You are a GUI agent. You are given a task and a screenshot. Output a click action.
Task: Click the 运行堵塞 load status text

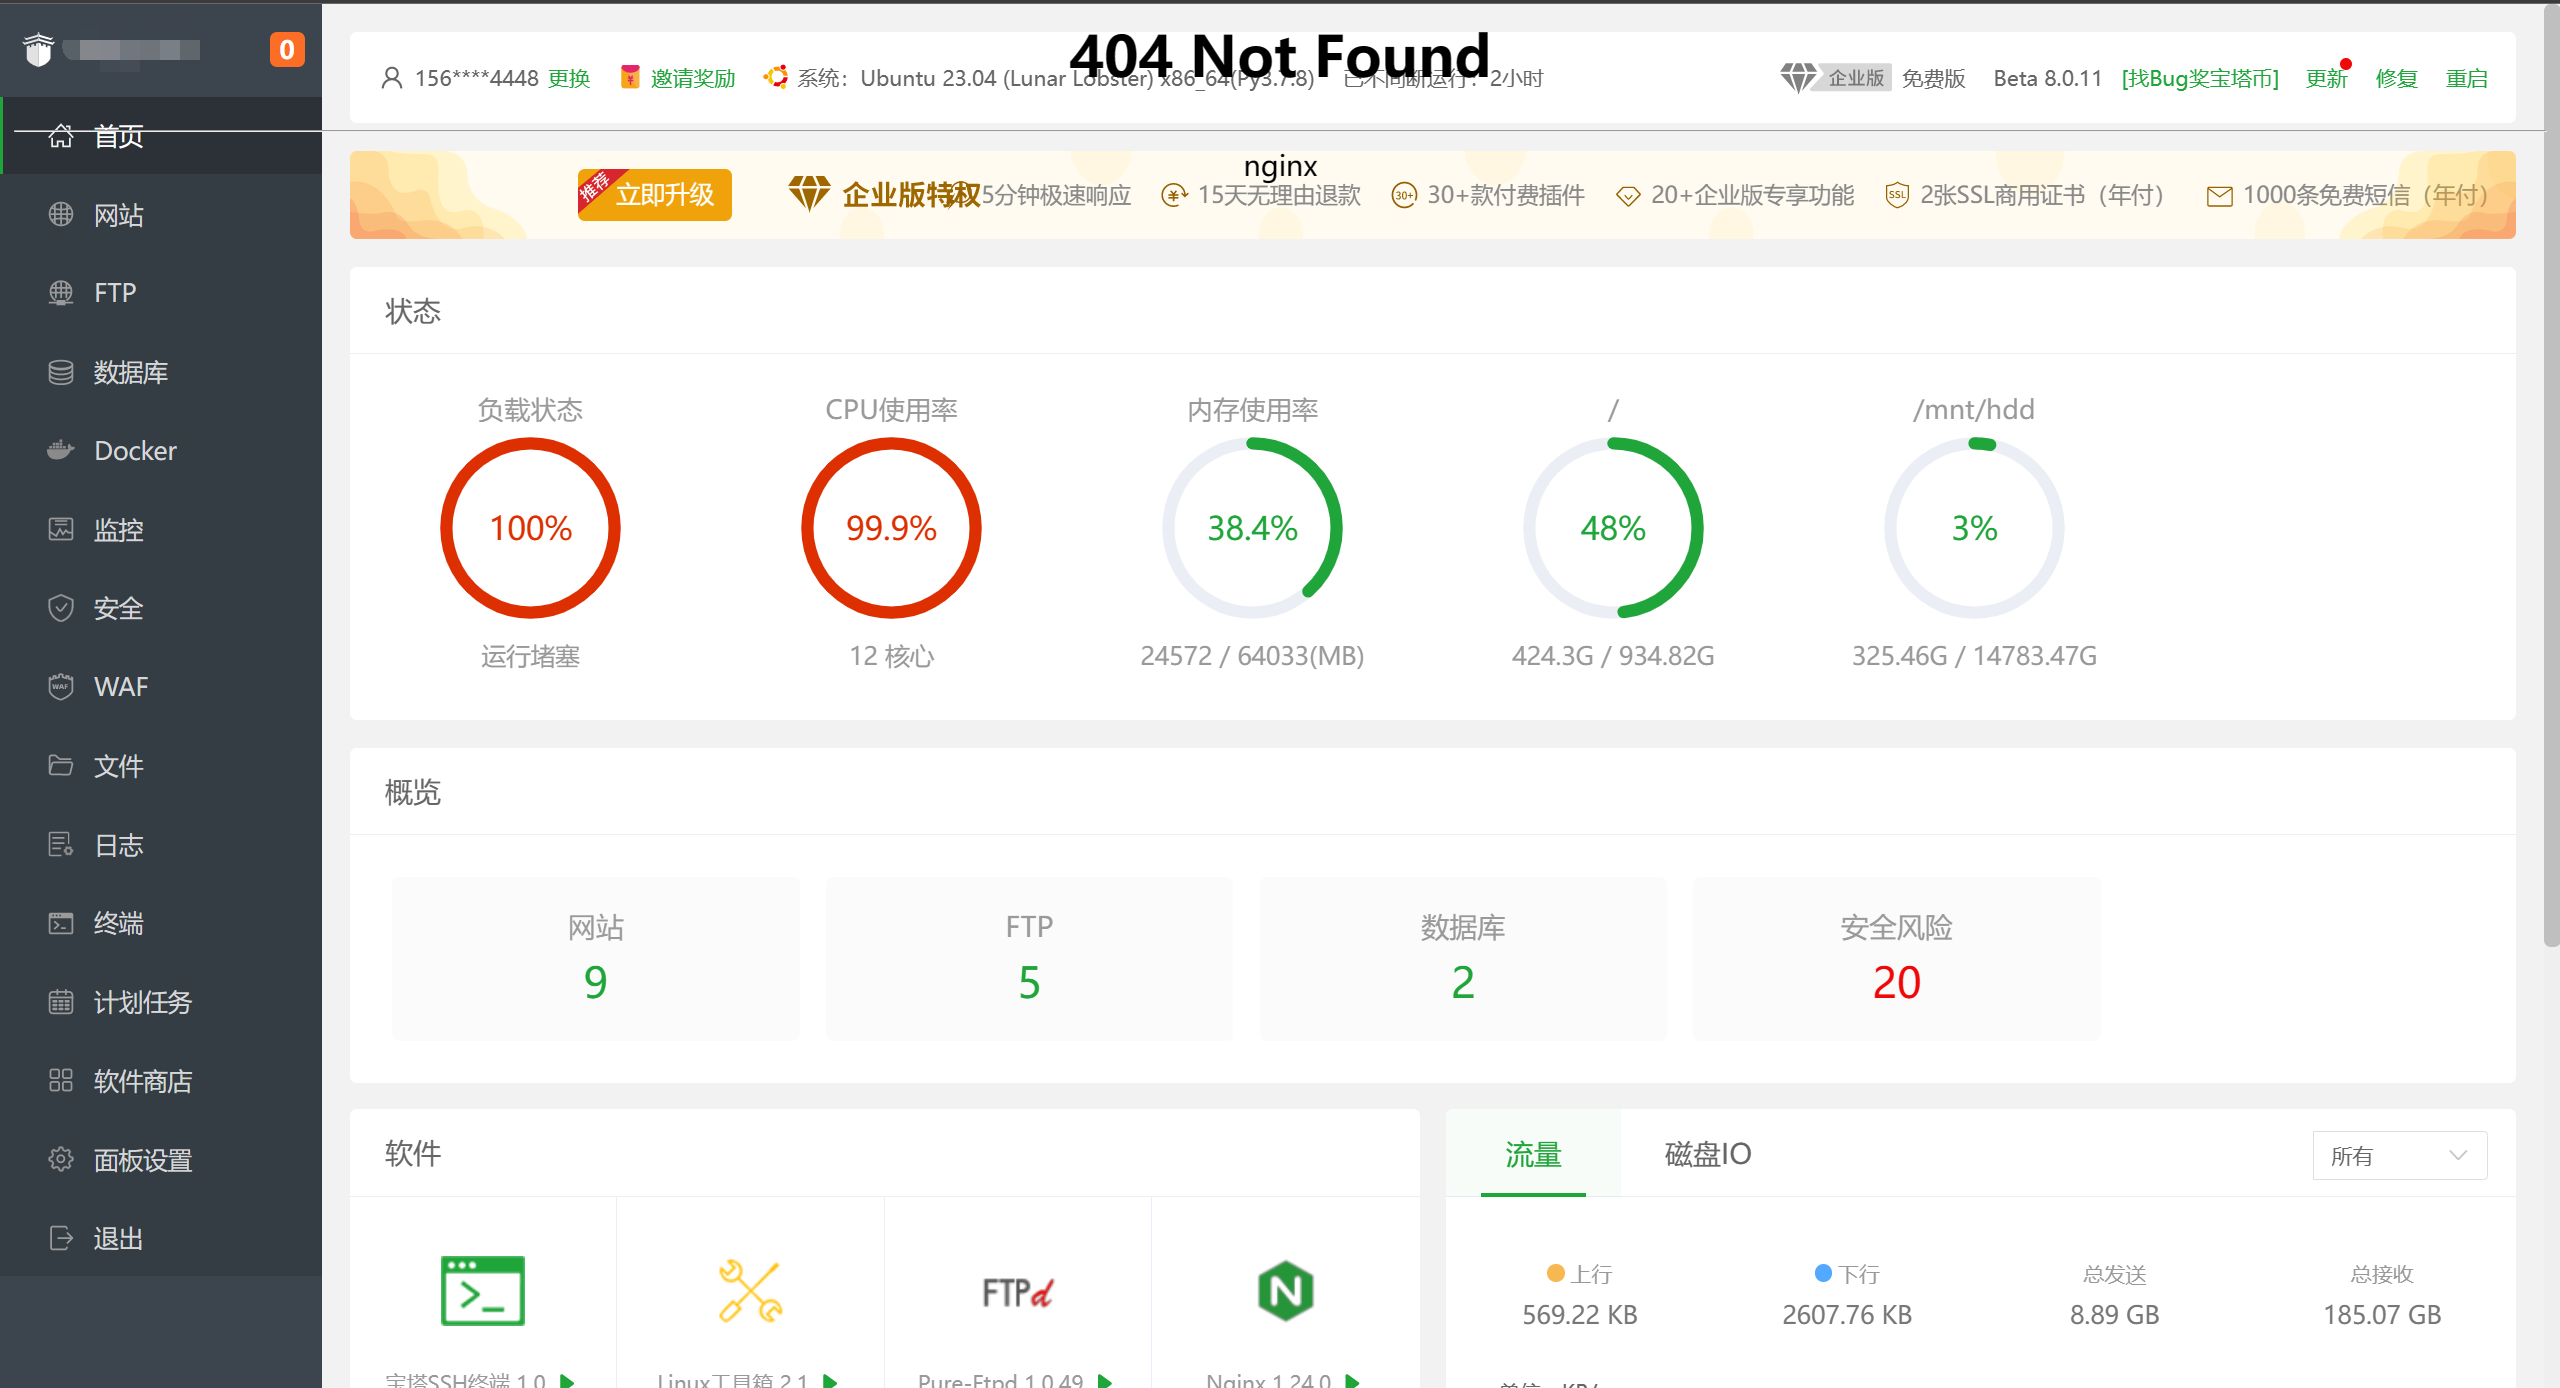pos(530,656)
